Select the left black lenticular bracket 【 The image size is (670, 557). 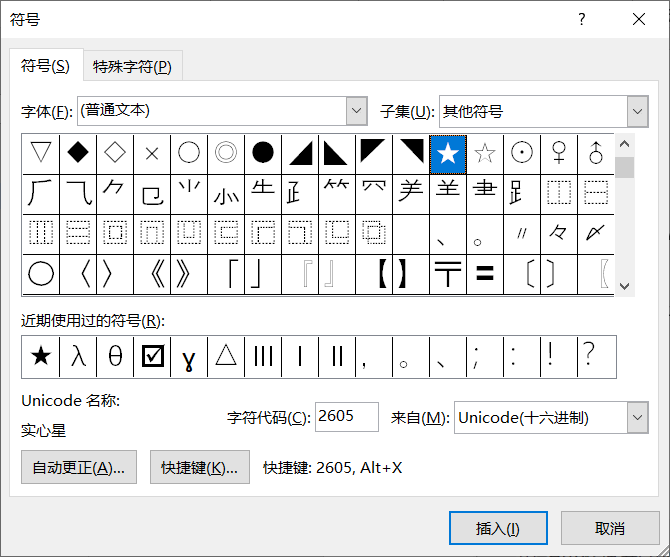(374, 274)
